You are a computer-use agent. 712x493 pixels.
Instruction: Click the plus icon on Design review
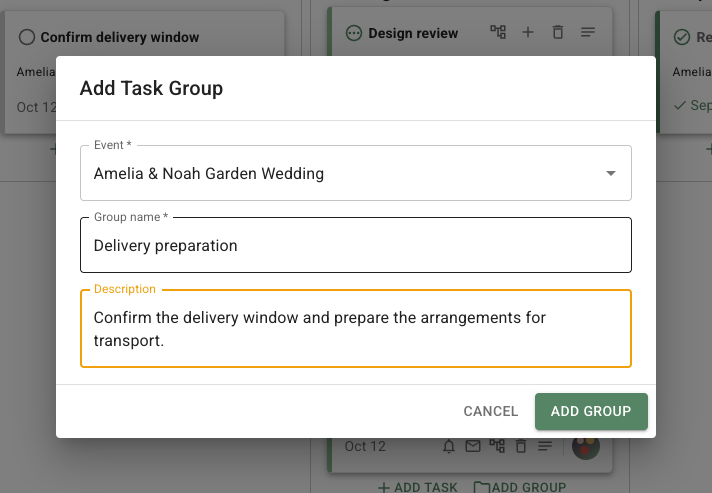(528, 32)
